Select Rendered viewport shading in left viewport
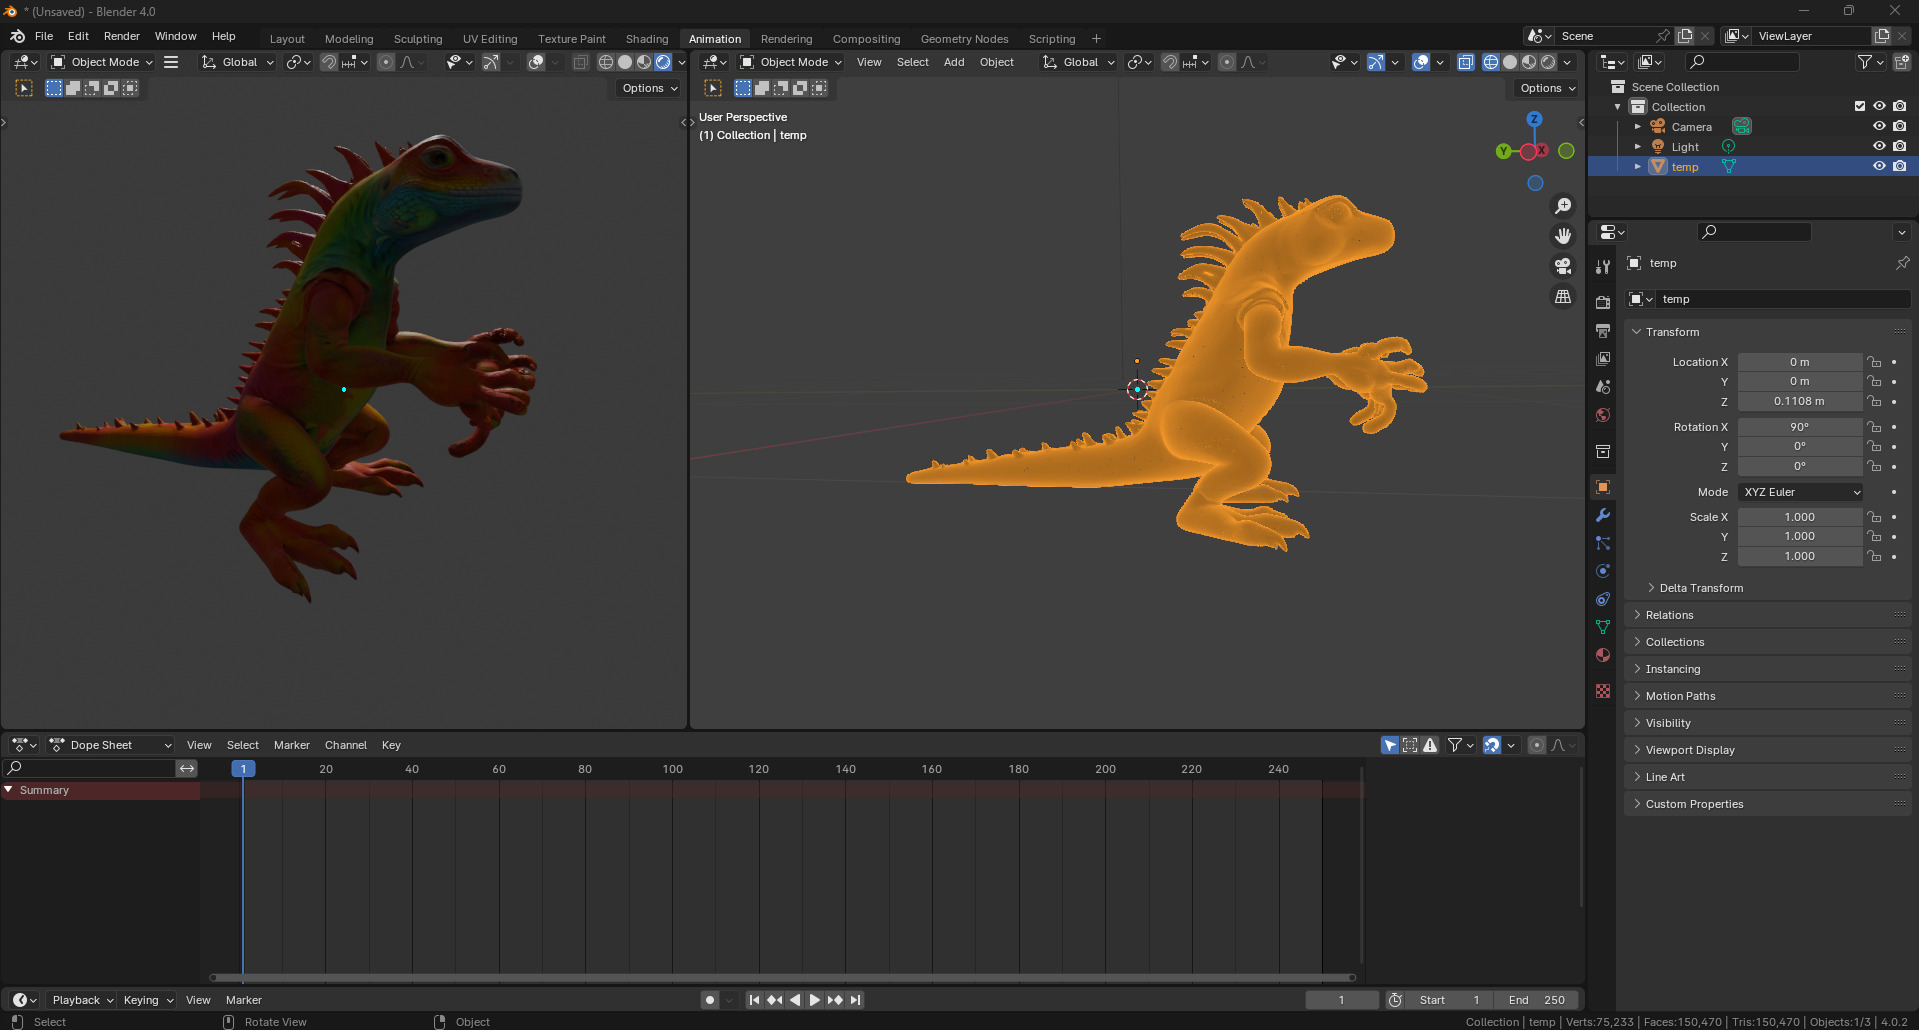The height and width of the screenshot is (1030, 1919). [x=663, y=62]
